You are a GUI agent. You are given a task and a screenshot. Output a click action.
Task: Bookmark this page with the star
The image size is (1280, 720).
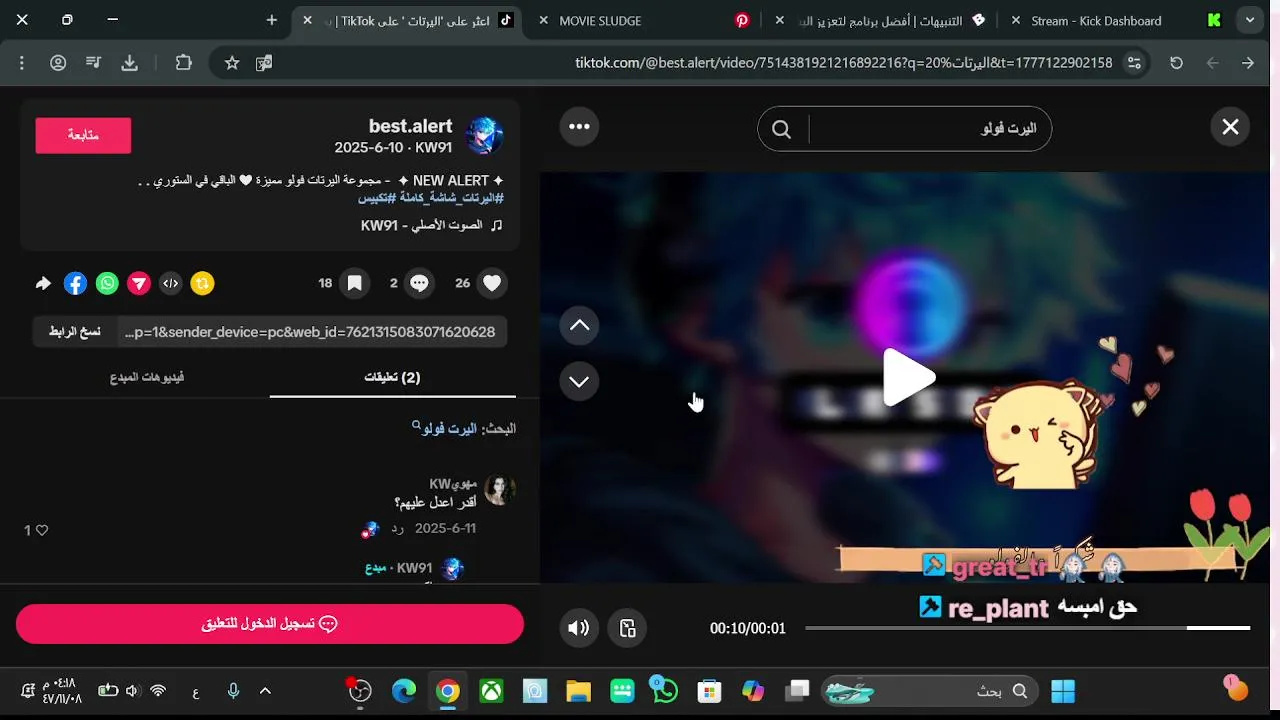[x=232, y=63]
